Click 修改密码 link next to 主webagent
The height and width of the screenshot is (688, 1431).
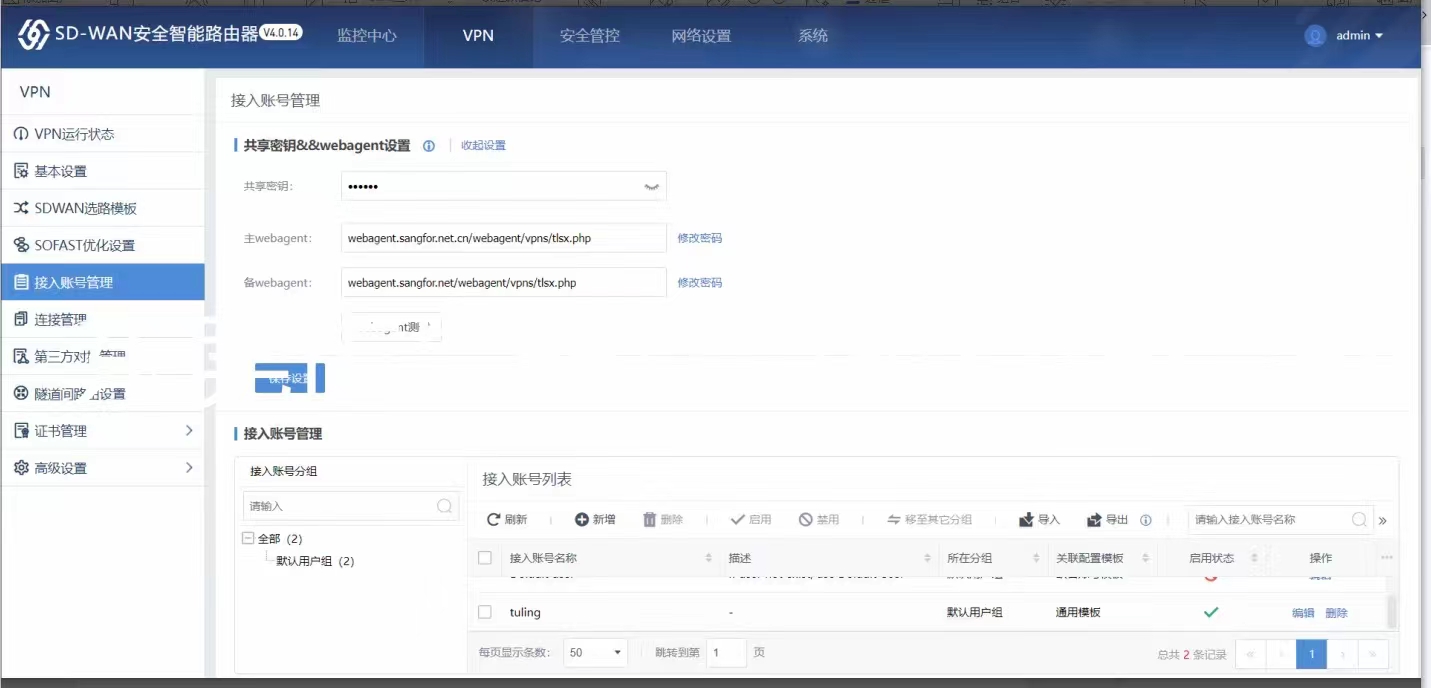(x=699, y=239)
